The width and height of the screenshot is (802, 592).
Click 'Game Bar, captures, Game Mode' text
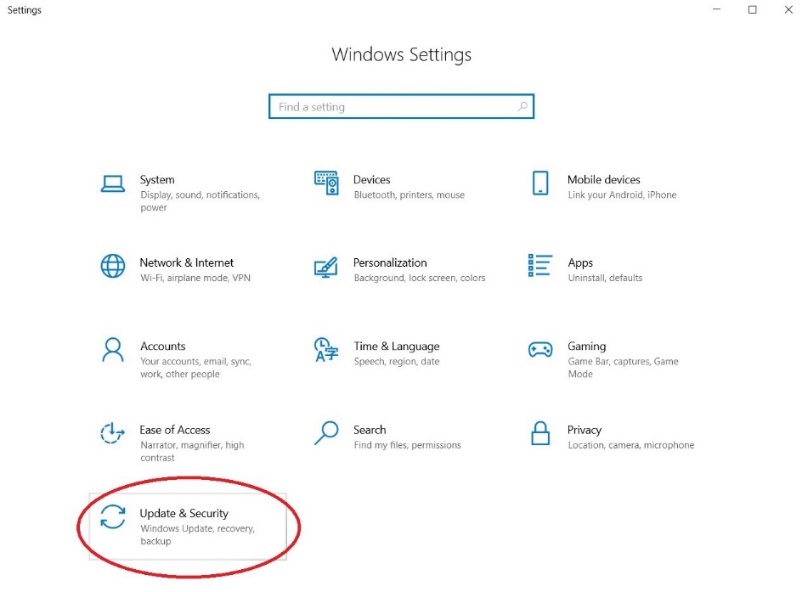click(623, 367)
